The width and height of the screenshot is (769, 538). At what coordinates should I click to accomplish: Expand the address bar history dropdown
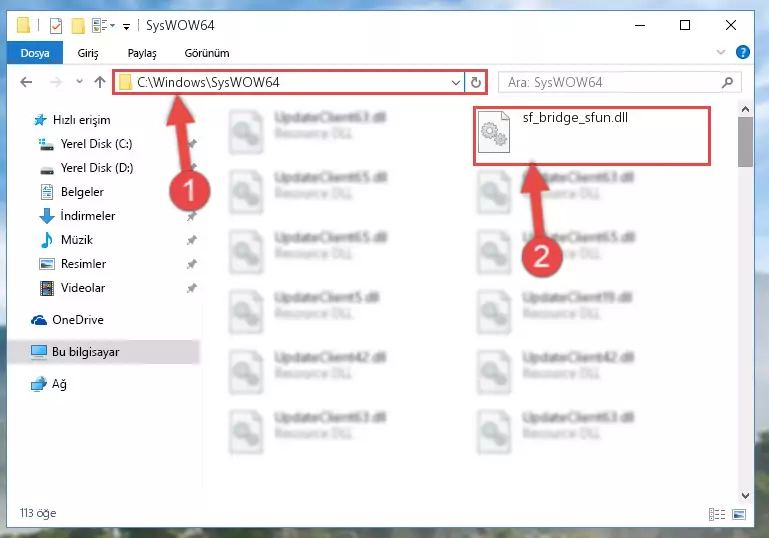[456, 82]
